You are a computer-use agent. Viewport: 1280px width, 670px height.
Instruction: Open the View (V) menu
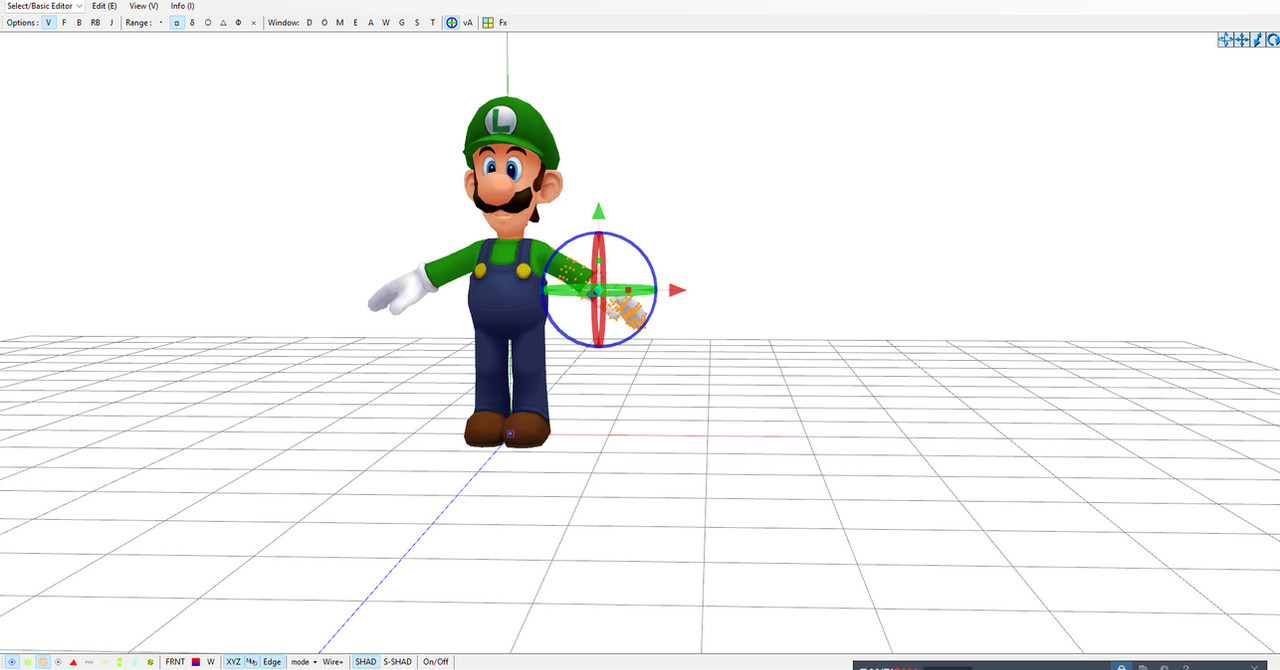(143, 6)
